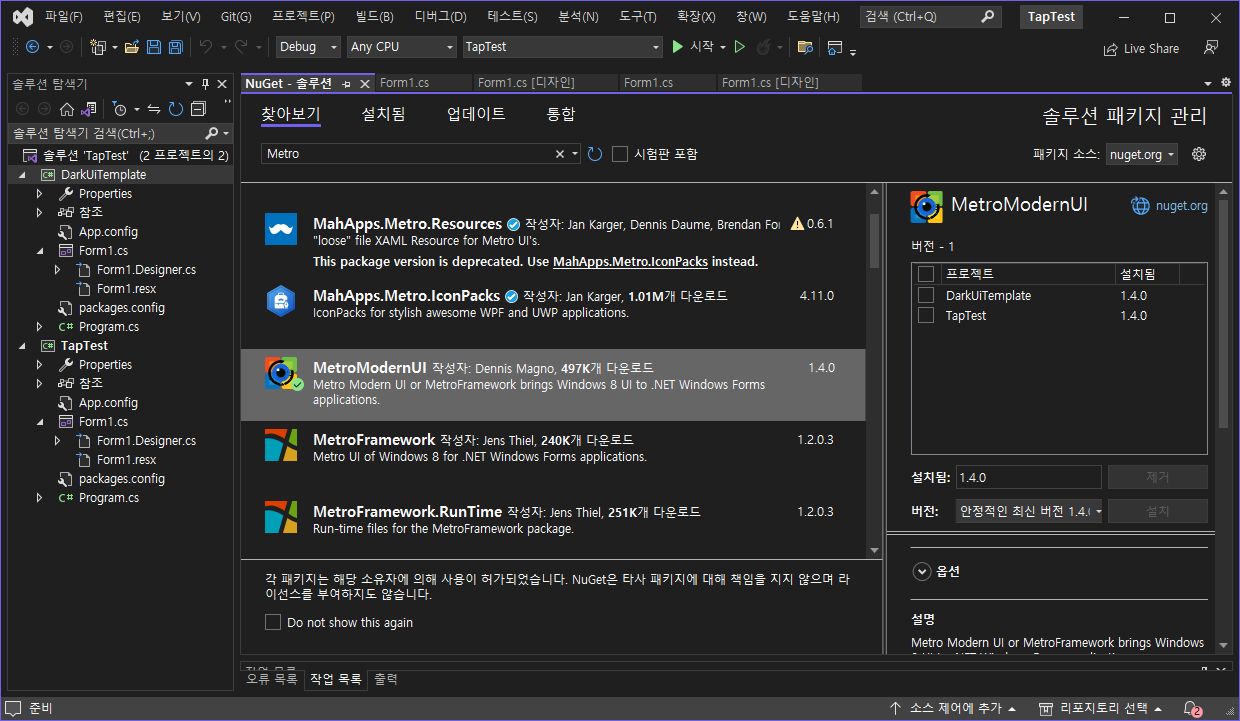Pin the Solution Explorer panel
The height and width of the screenshot is (721, 1240).
click(205, 84)
